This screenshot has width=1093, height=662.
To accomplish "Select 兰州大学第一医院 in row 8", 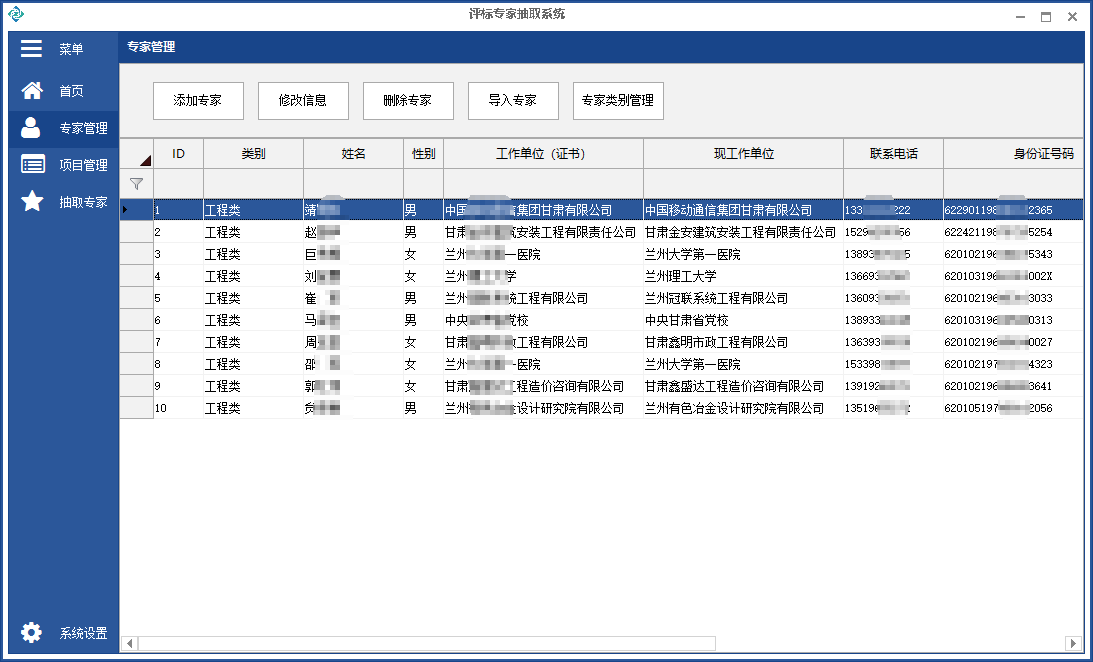I will [x=743, y=364].
